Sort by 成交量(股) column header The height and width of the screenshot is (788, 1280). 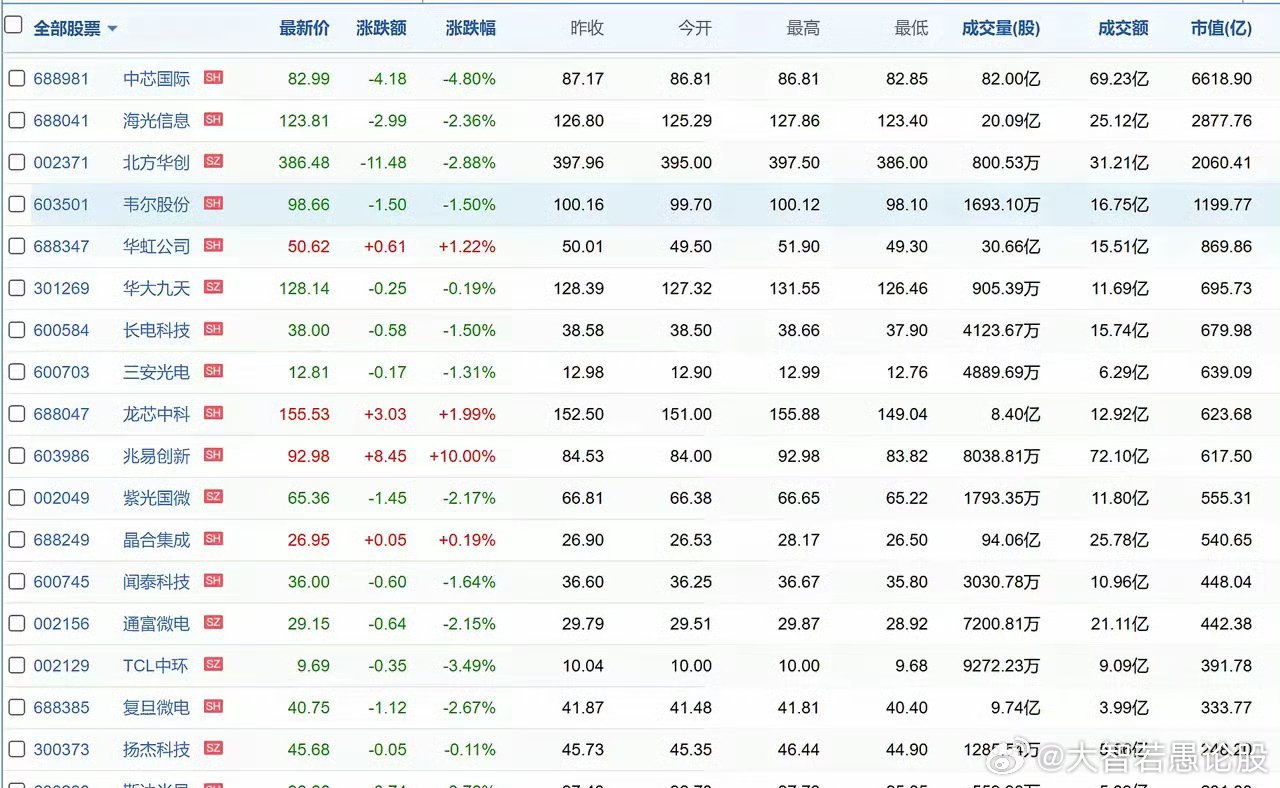[1001, 29]
